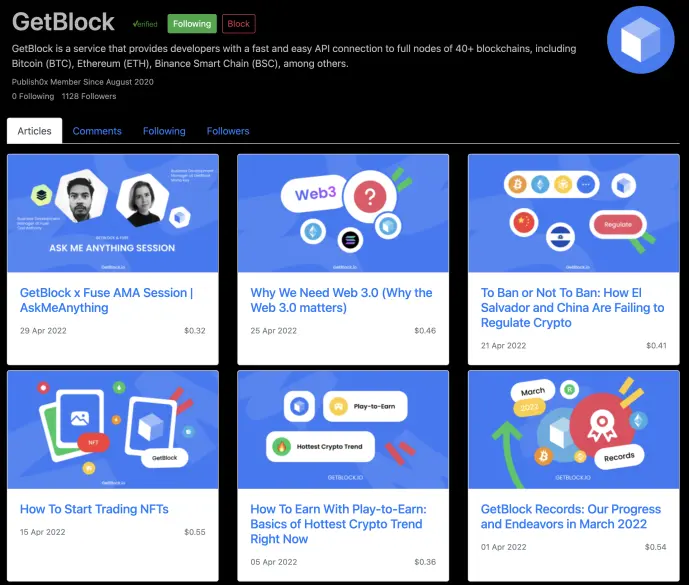Open the Articles tab
Image resolution: width=689 pixels, height=585 pixels.
point(34,131)
